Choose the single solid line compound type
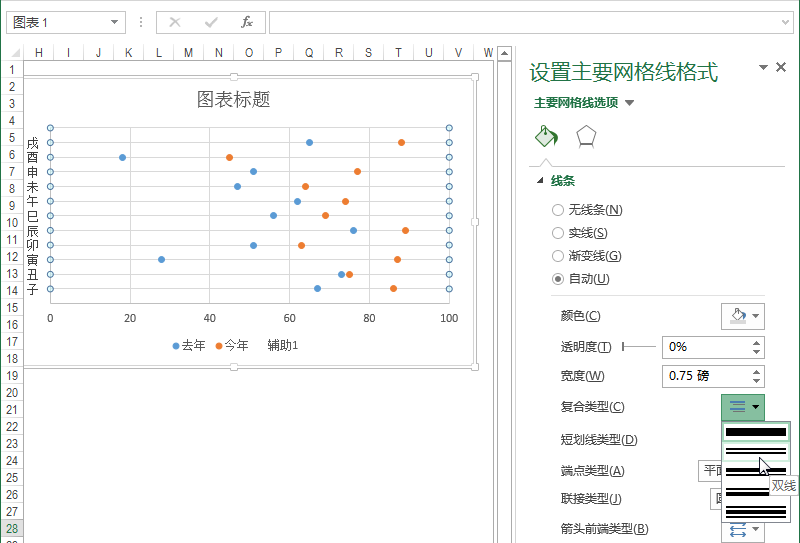 click(756, 432)
